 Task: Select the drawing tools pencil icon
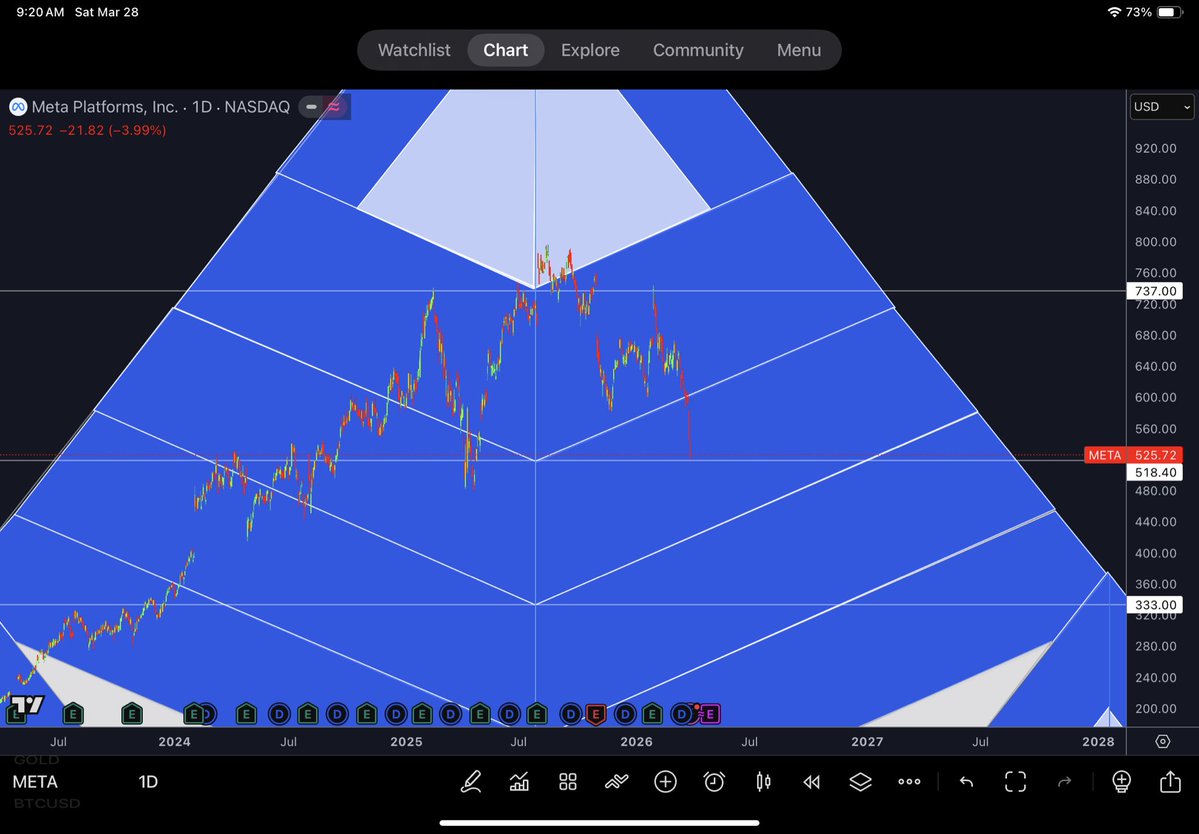471,781
